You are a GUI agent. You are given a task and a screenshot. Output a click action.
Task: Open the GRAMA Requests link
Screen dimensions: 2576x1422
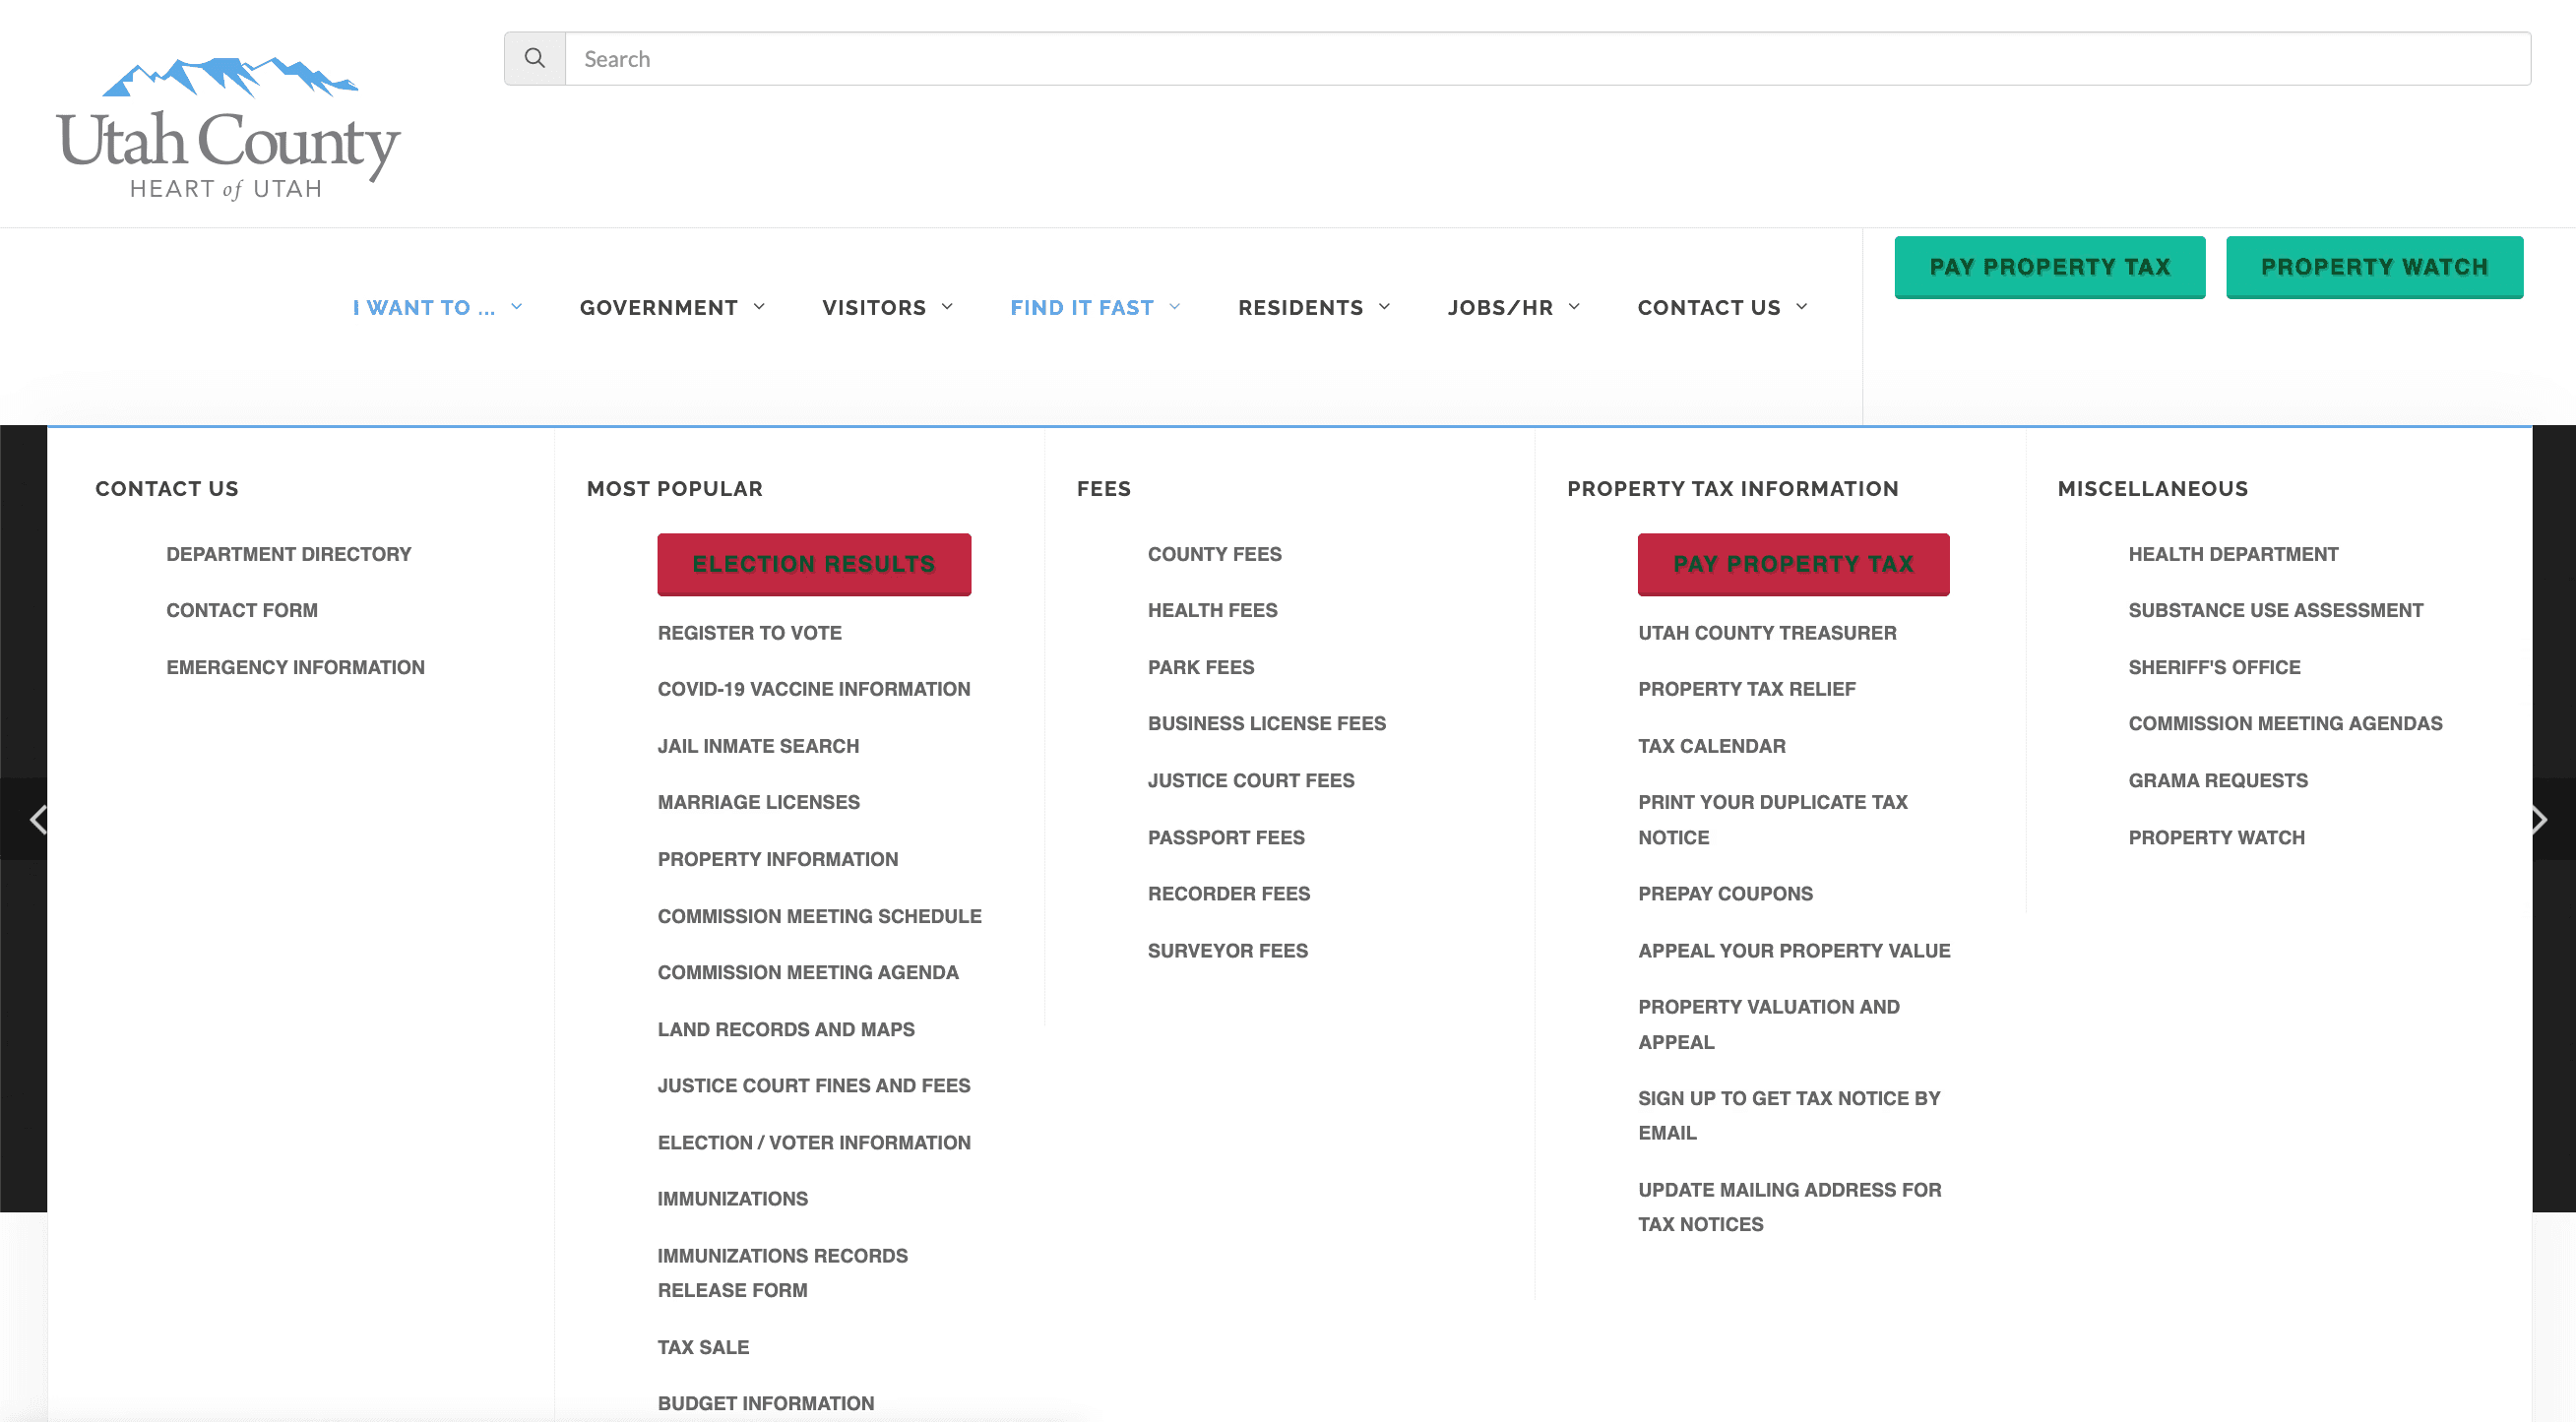[2218, 781]
